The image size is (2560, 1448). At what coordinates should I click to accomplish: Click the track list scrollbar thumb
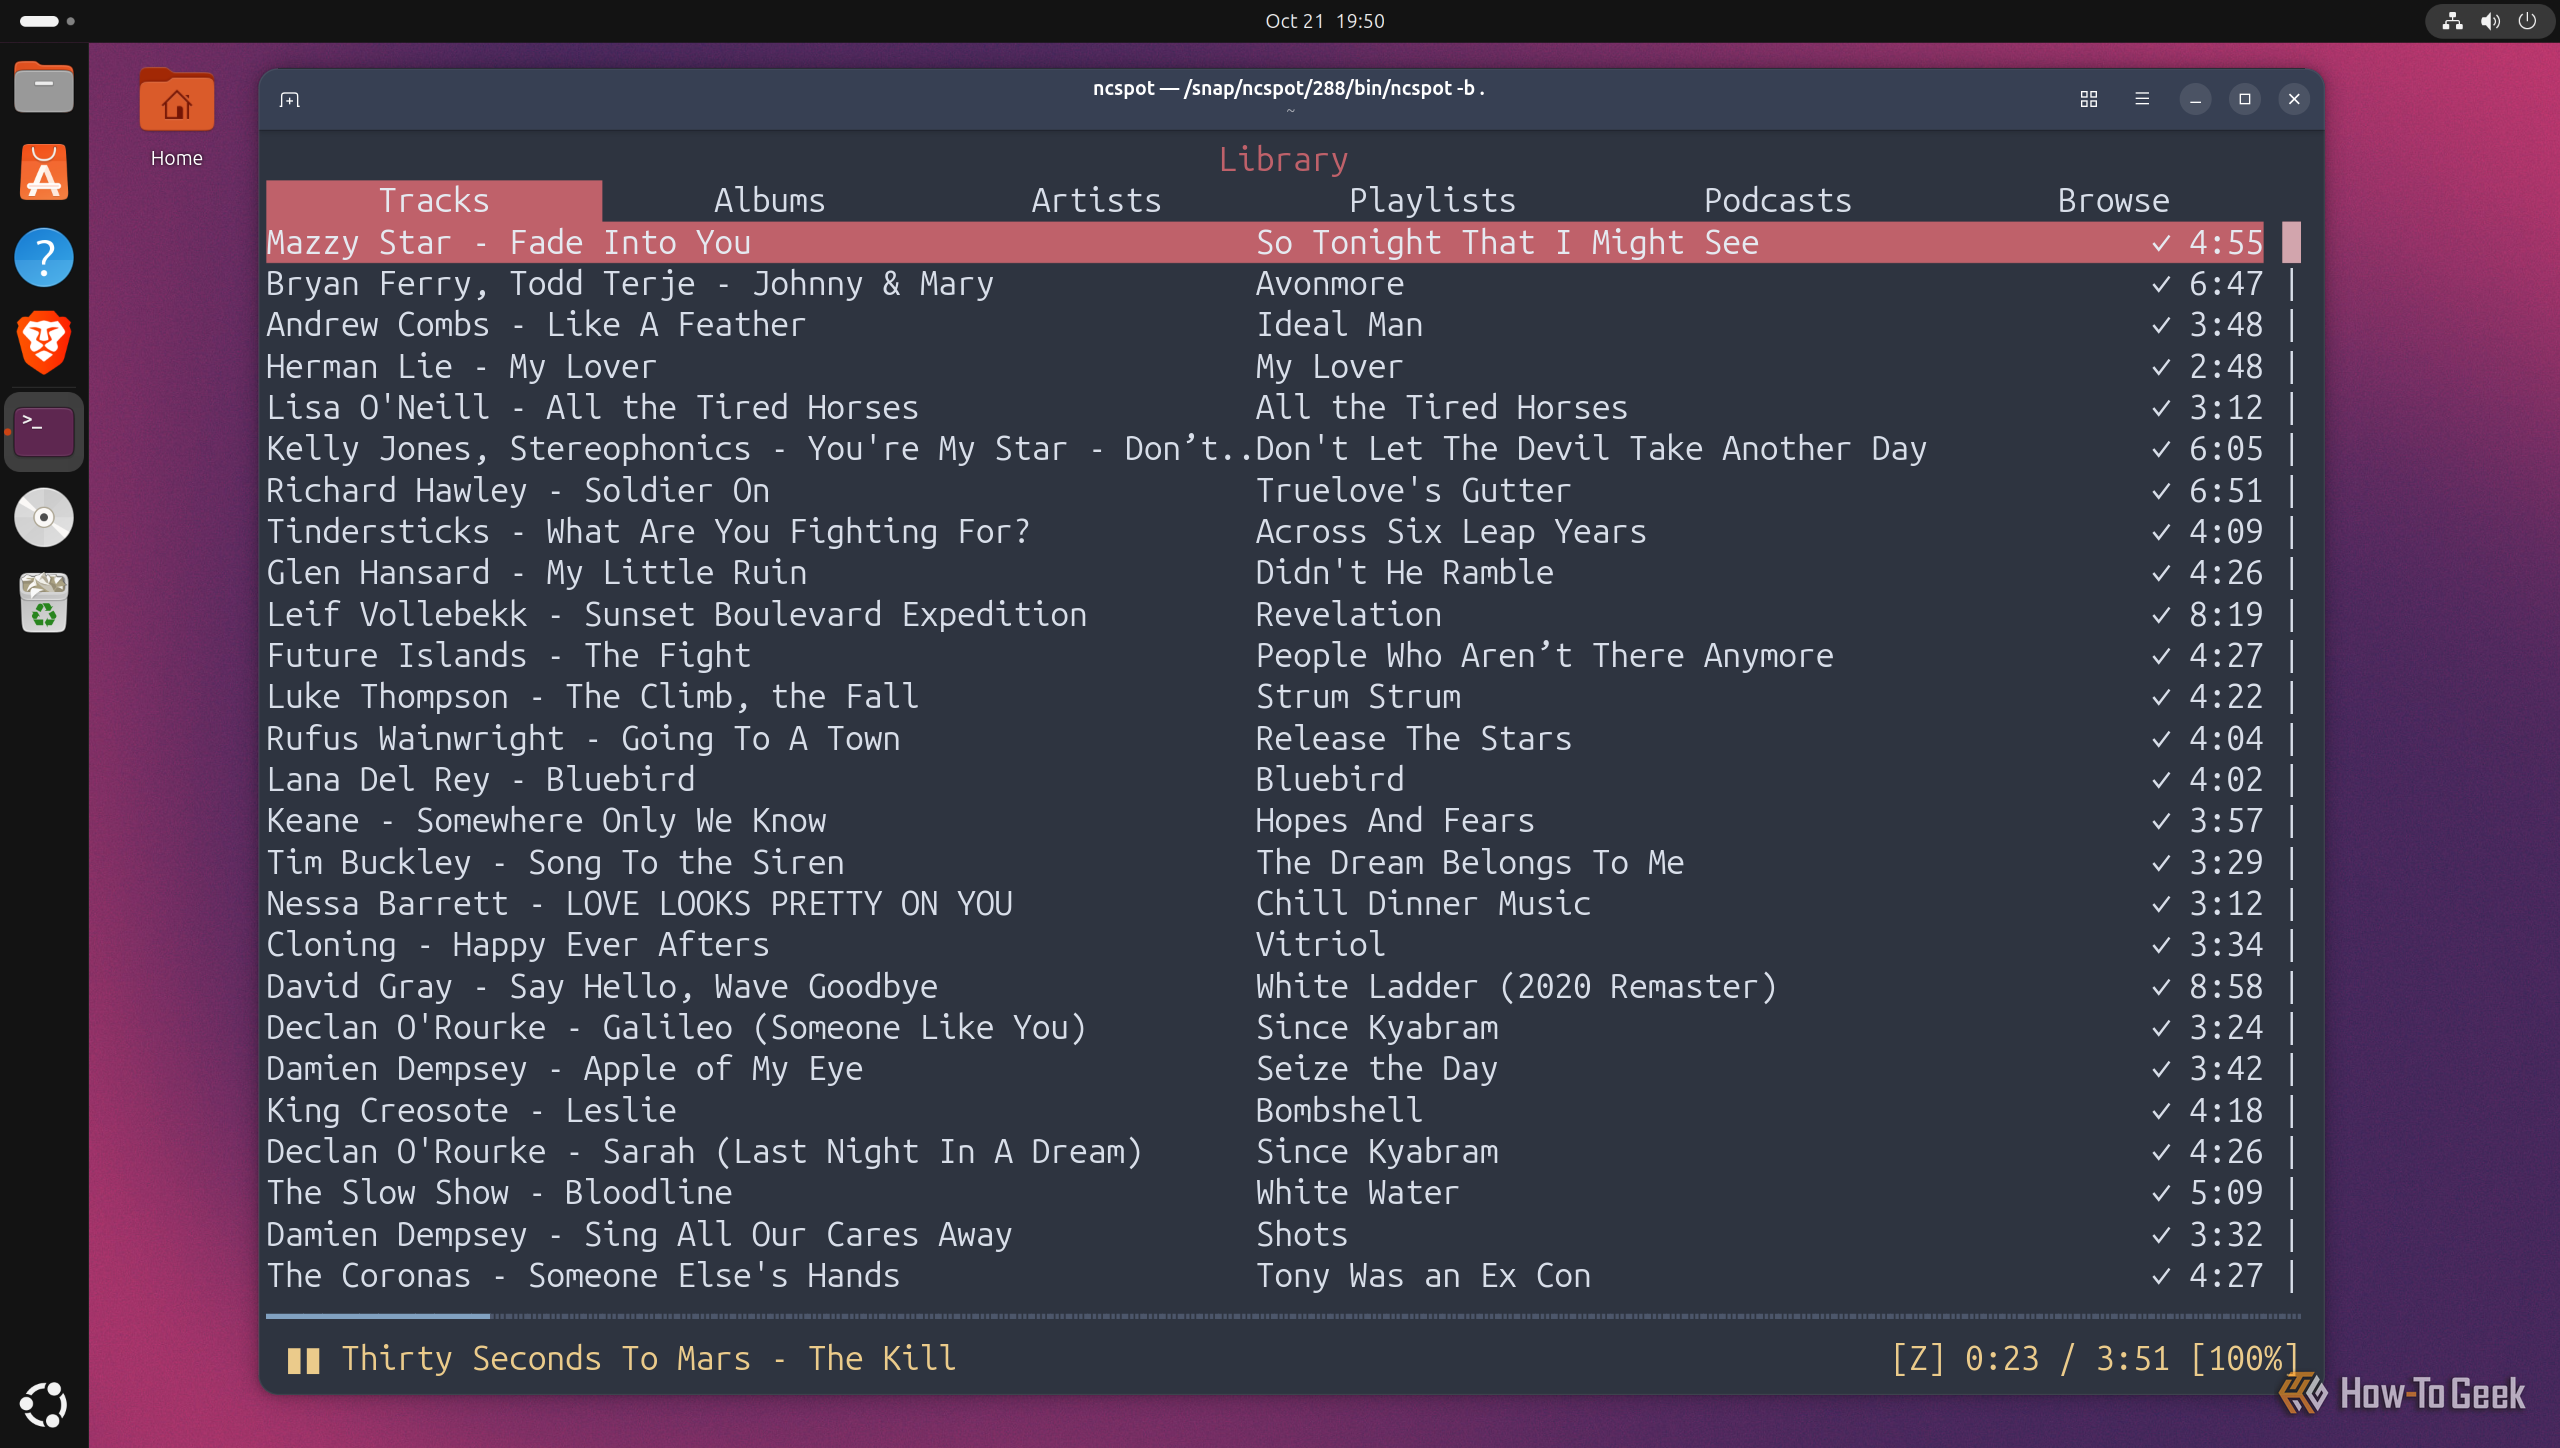pos(2291,242)
